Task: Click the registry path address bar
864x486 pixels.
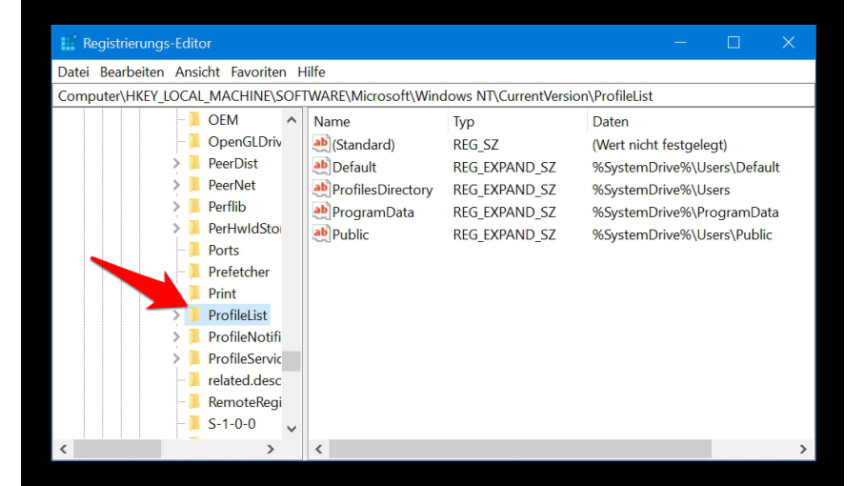Action: [433, 96]
